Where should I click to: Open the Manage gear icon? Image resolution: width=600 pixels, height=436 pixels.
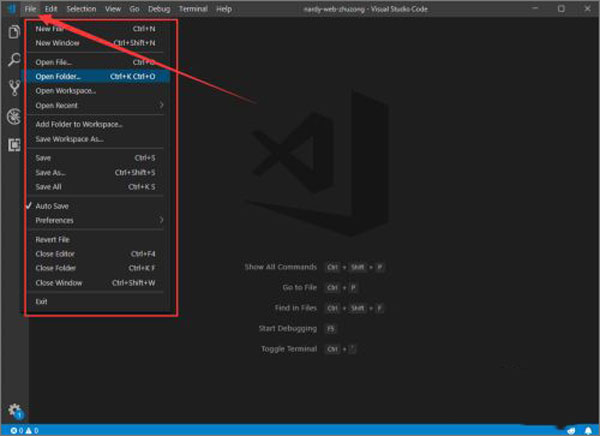pos(15,411)
